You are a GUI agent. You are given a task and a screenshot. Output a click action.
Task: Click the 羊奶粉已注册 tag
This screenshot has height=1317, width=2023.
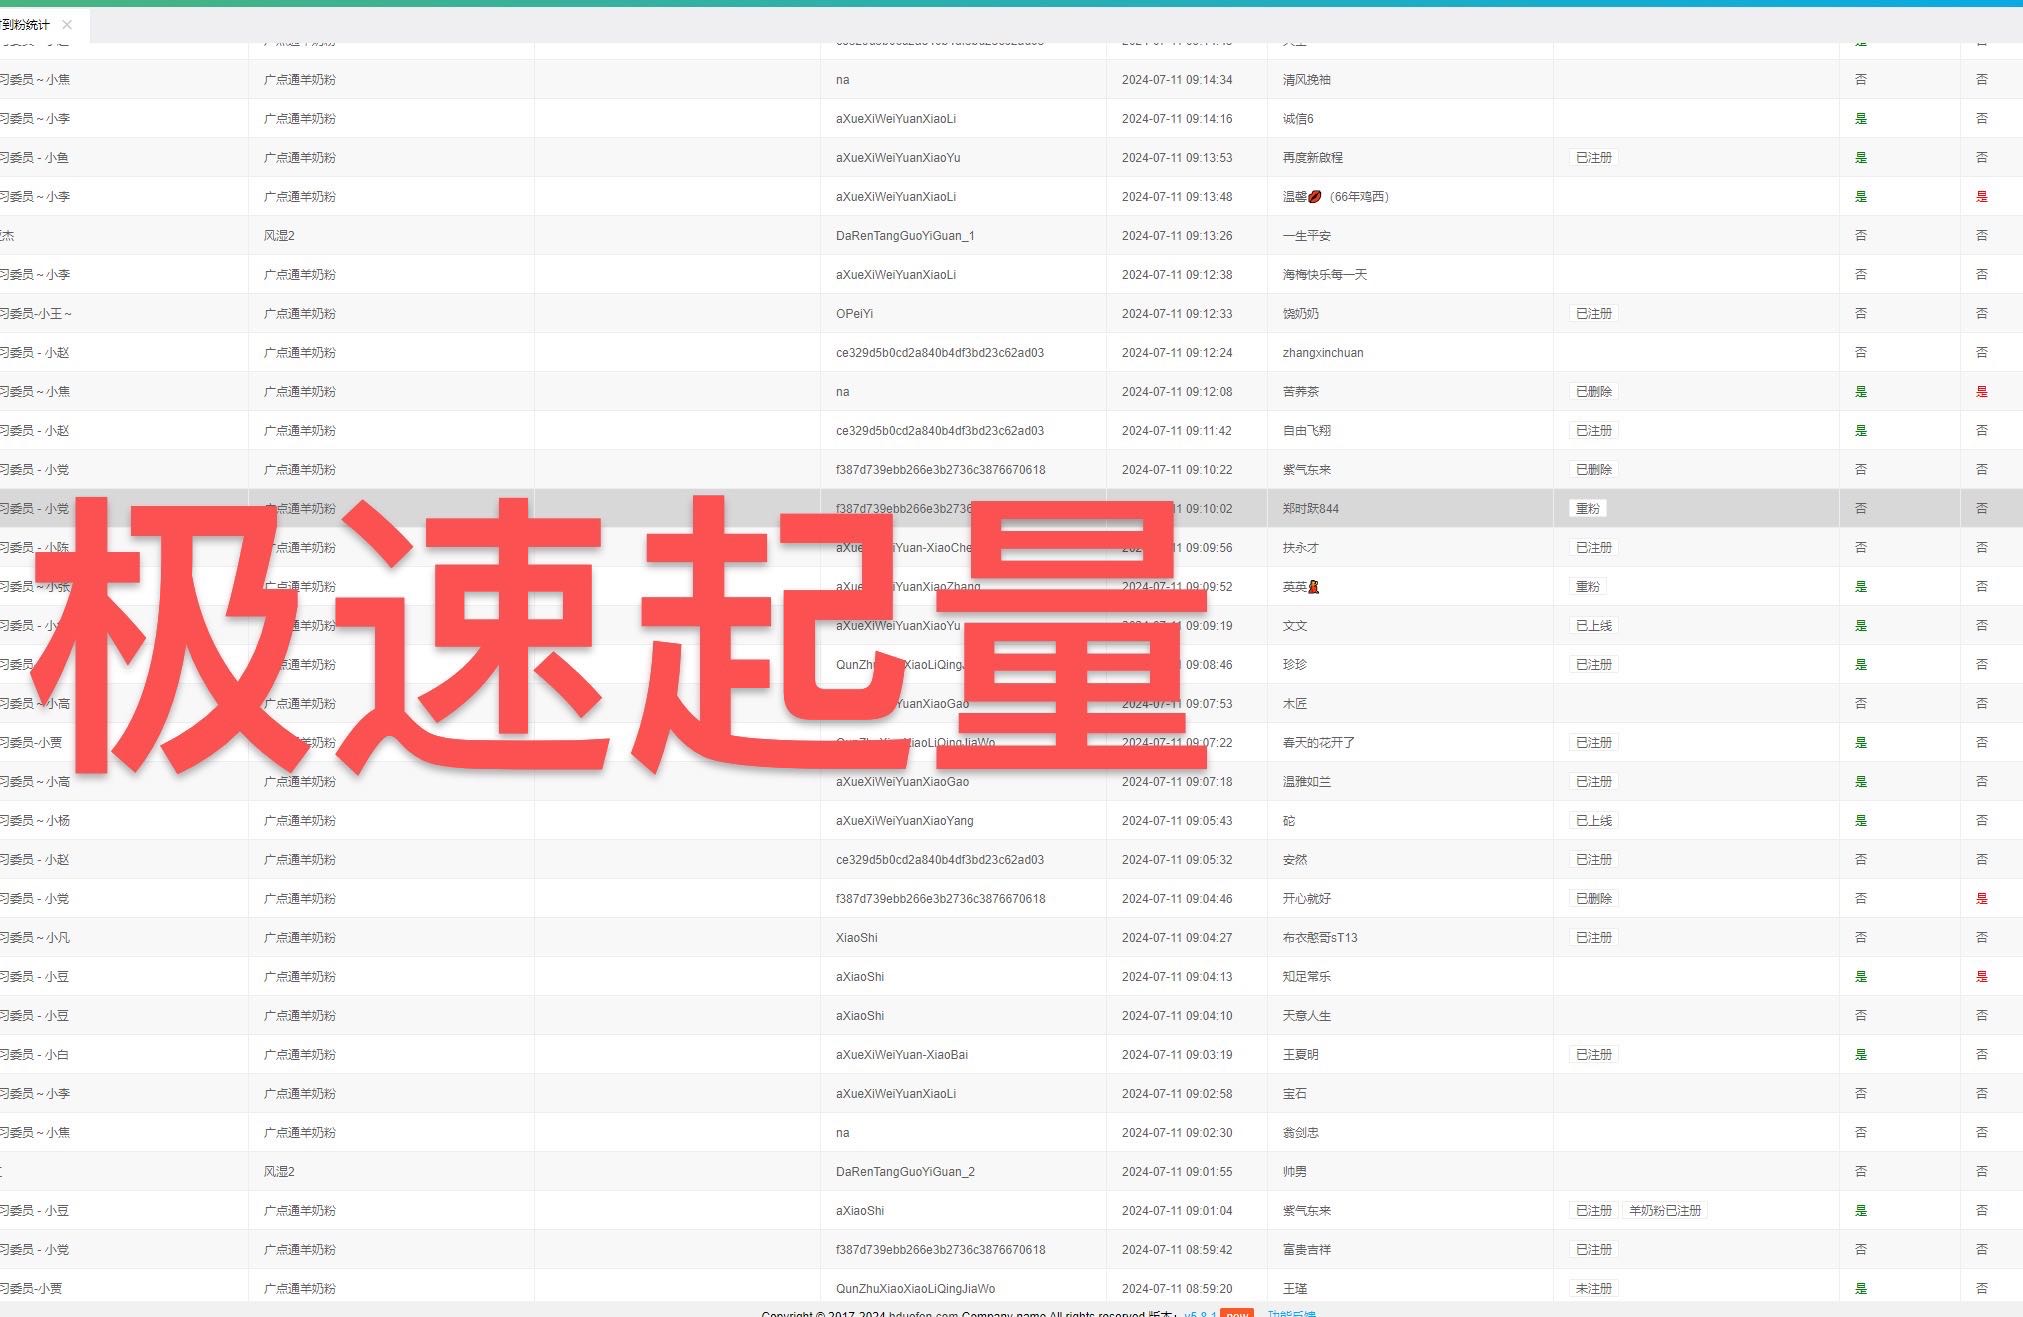1664,1211
